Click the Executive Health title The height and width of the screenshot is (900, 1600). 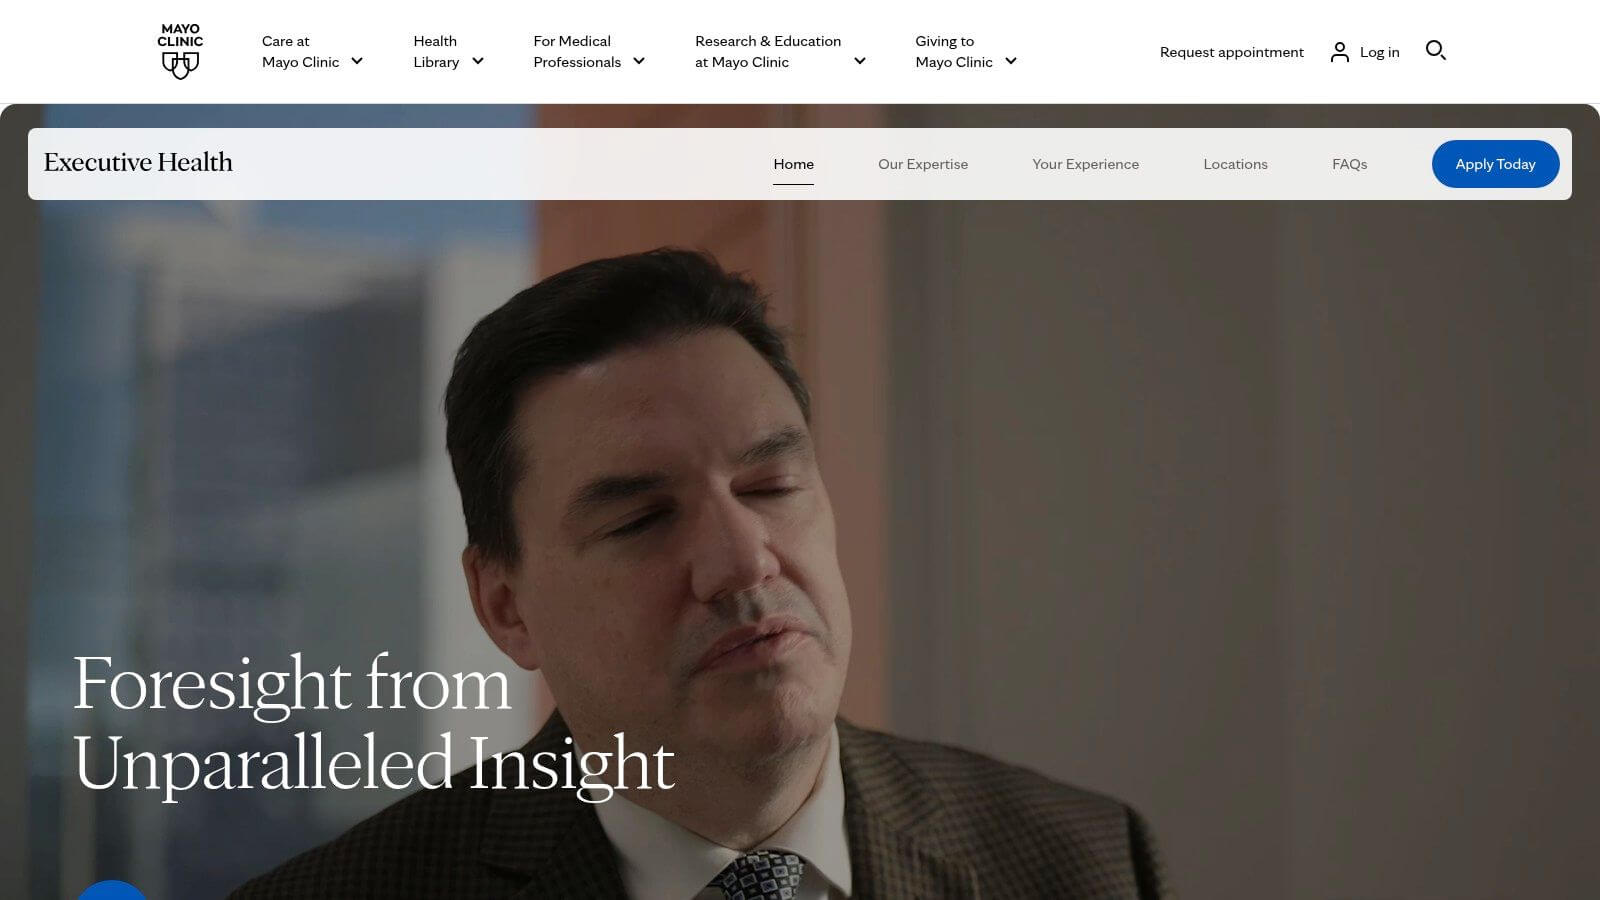(138, 162)
